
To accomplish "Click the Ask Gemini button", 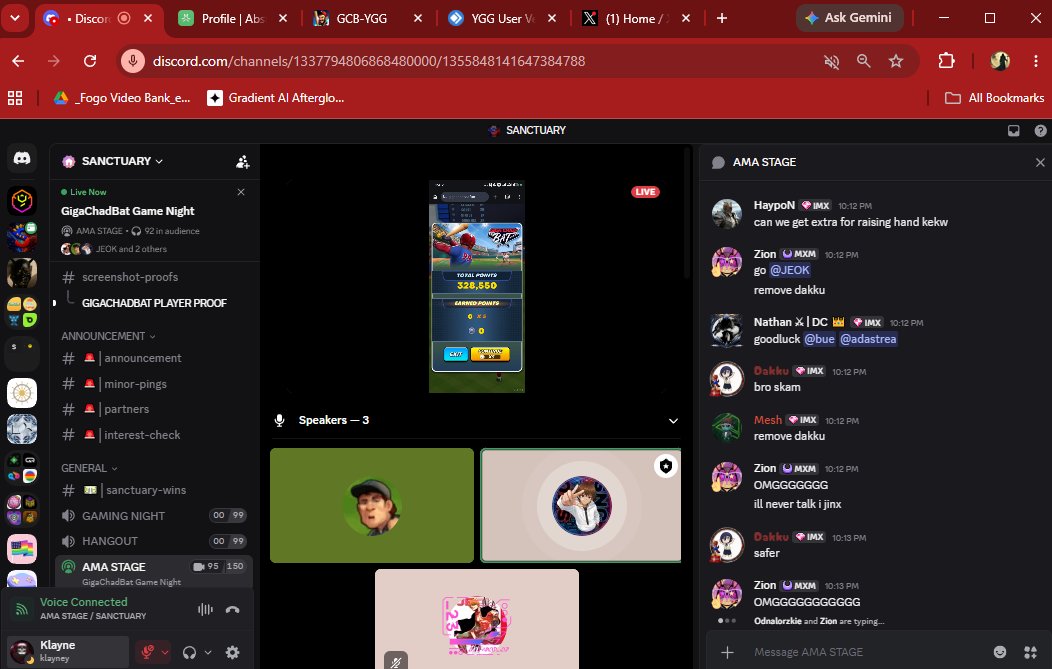I will [849, 18].
